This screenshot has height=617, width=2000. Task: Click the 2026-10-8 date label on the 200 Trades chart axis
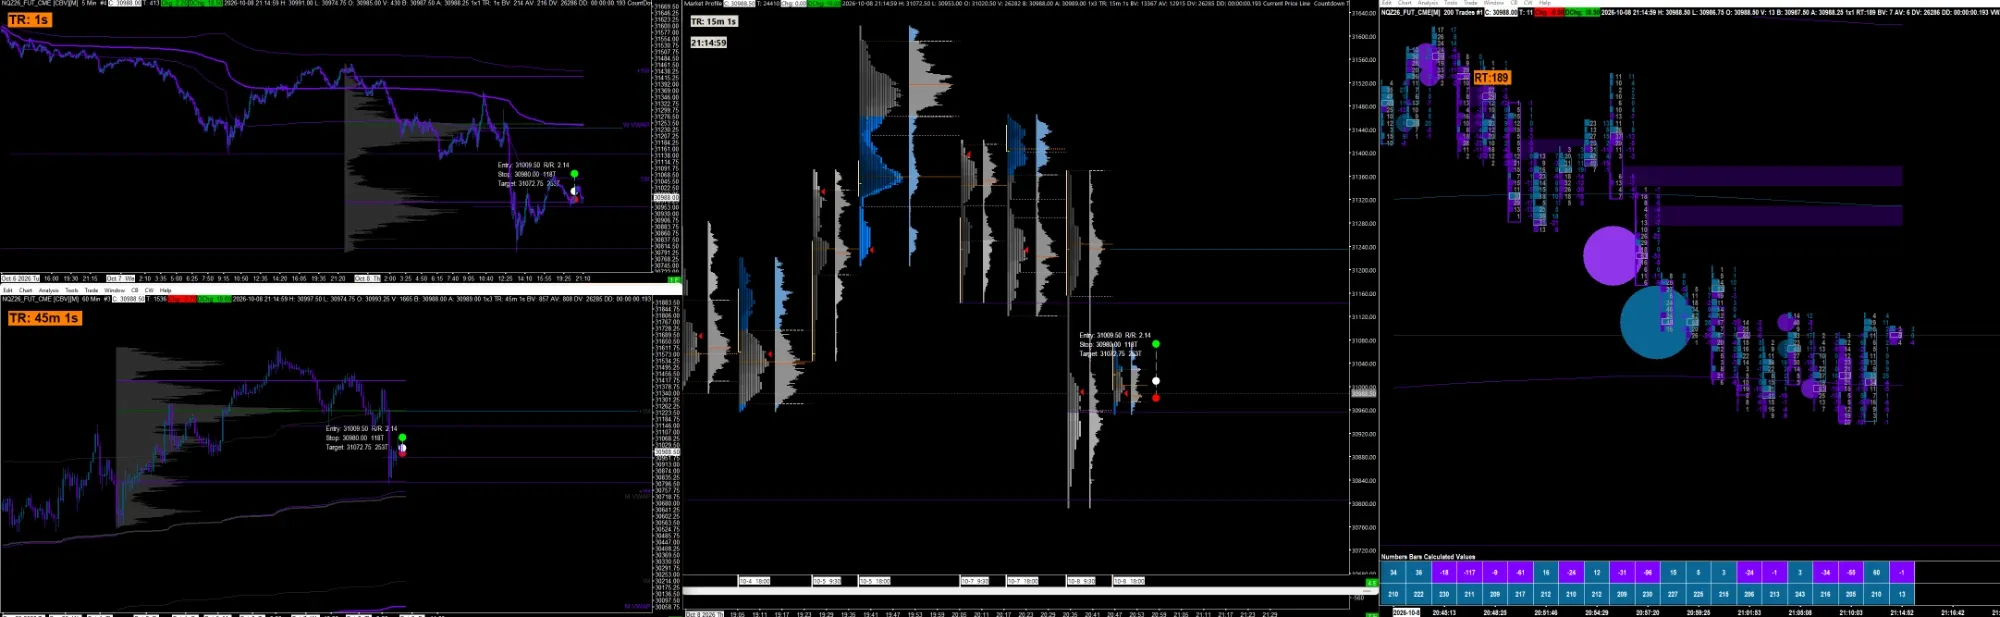pyautogui.click(x=1406, y=612)
